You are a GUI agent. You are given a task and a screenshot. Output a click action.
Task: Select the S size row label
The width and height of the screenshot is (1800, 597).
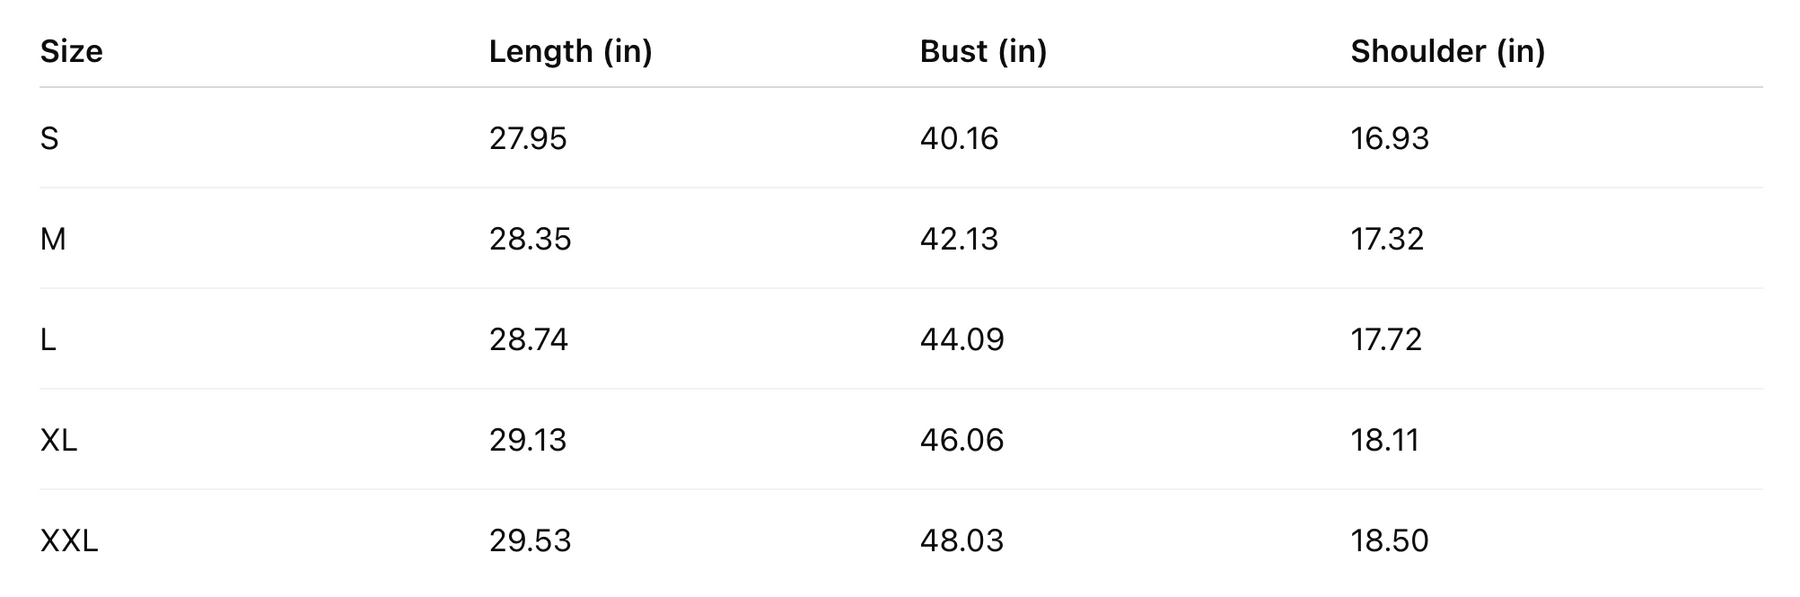(49, 138)
